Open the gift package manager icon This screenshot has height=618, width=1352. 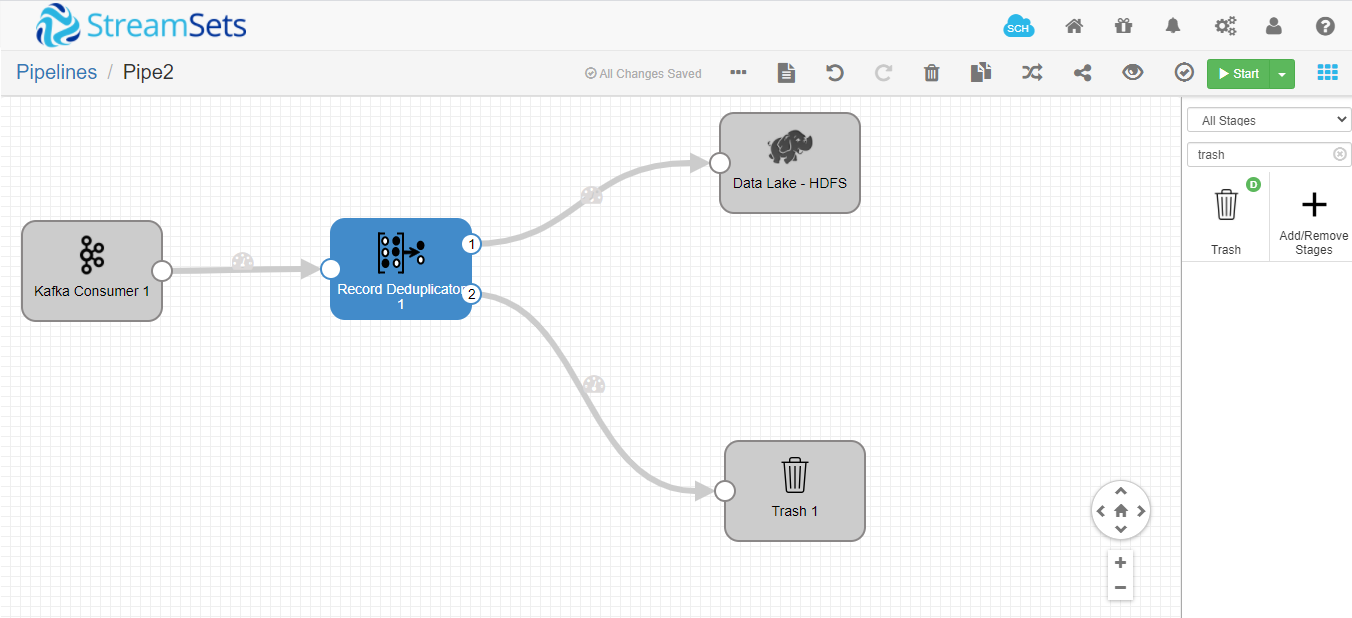pyautogui.click(x=1123, y=27)
